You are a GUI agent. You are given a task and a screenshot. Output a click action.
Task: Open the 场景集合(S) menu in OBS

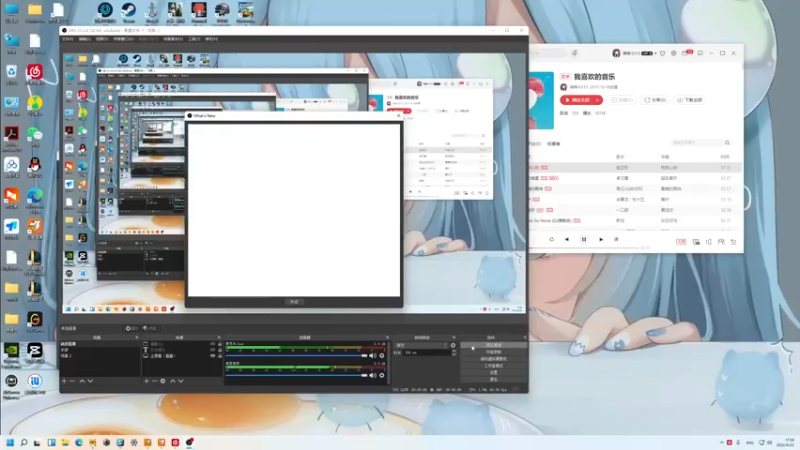(x=173, y=39)
